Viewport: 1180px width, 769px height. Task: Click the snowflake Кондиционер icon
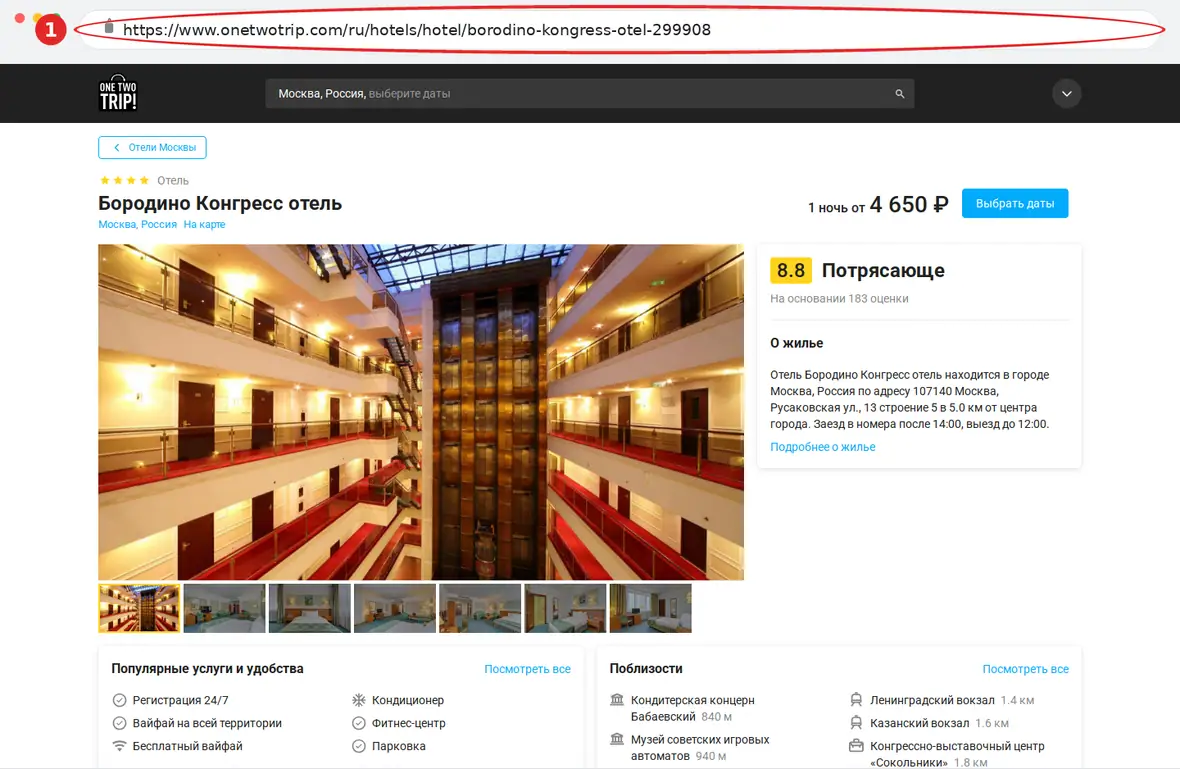[x=359, y=701]
